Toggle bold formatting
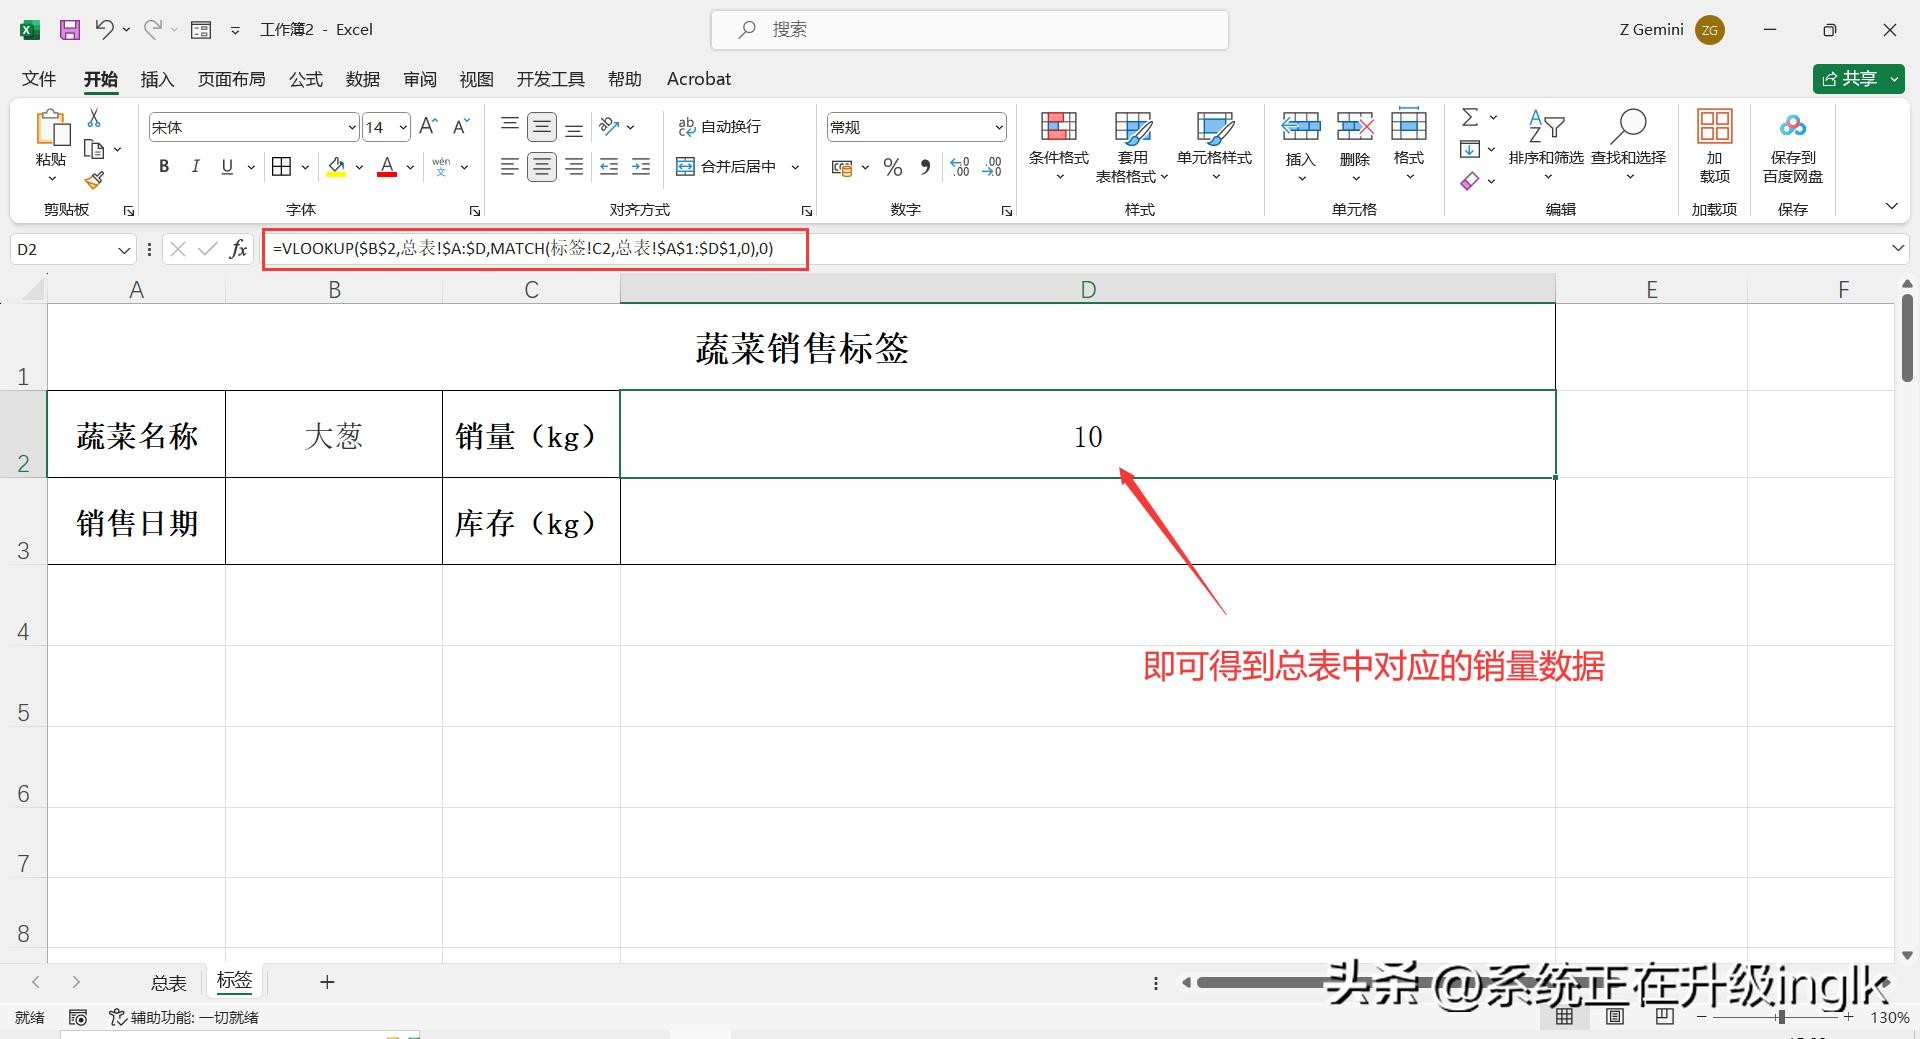The image size is (1920, 1039). pyautogui.click(x=164, y=167)
